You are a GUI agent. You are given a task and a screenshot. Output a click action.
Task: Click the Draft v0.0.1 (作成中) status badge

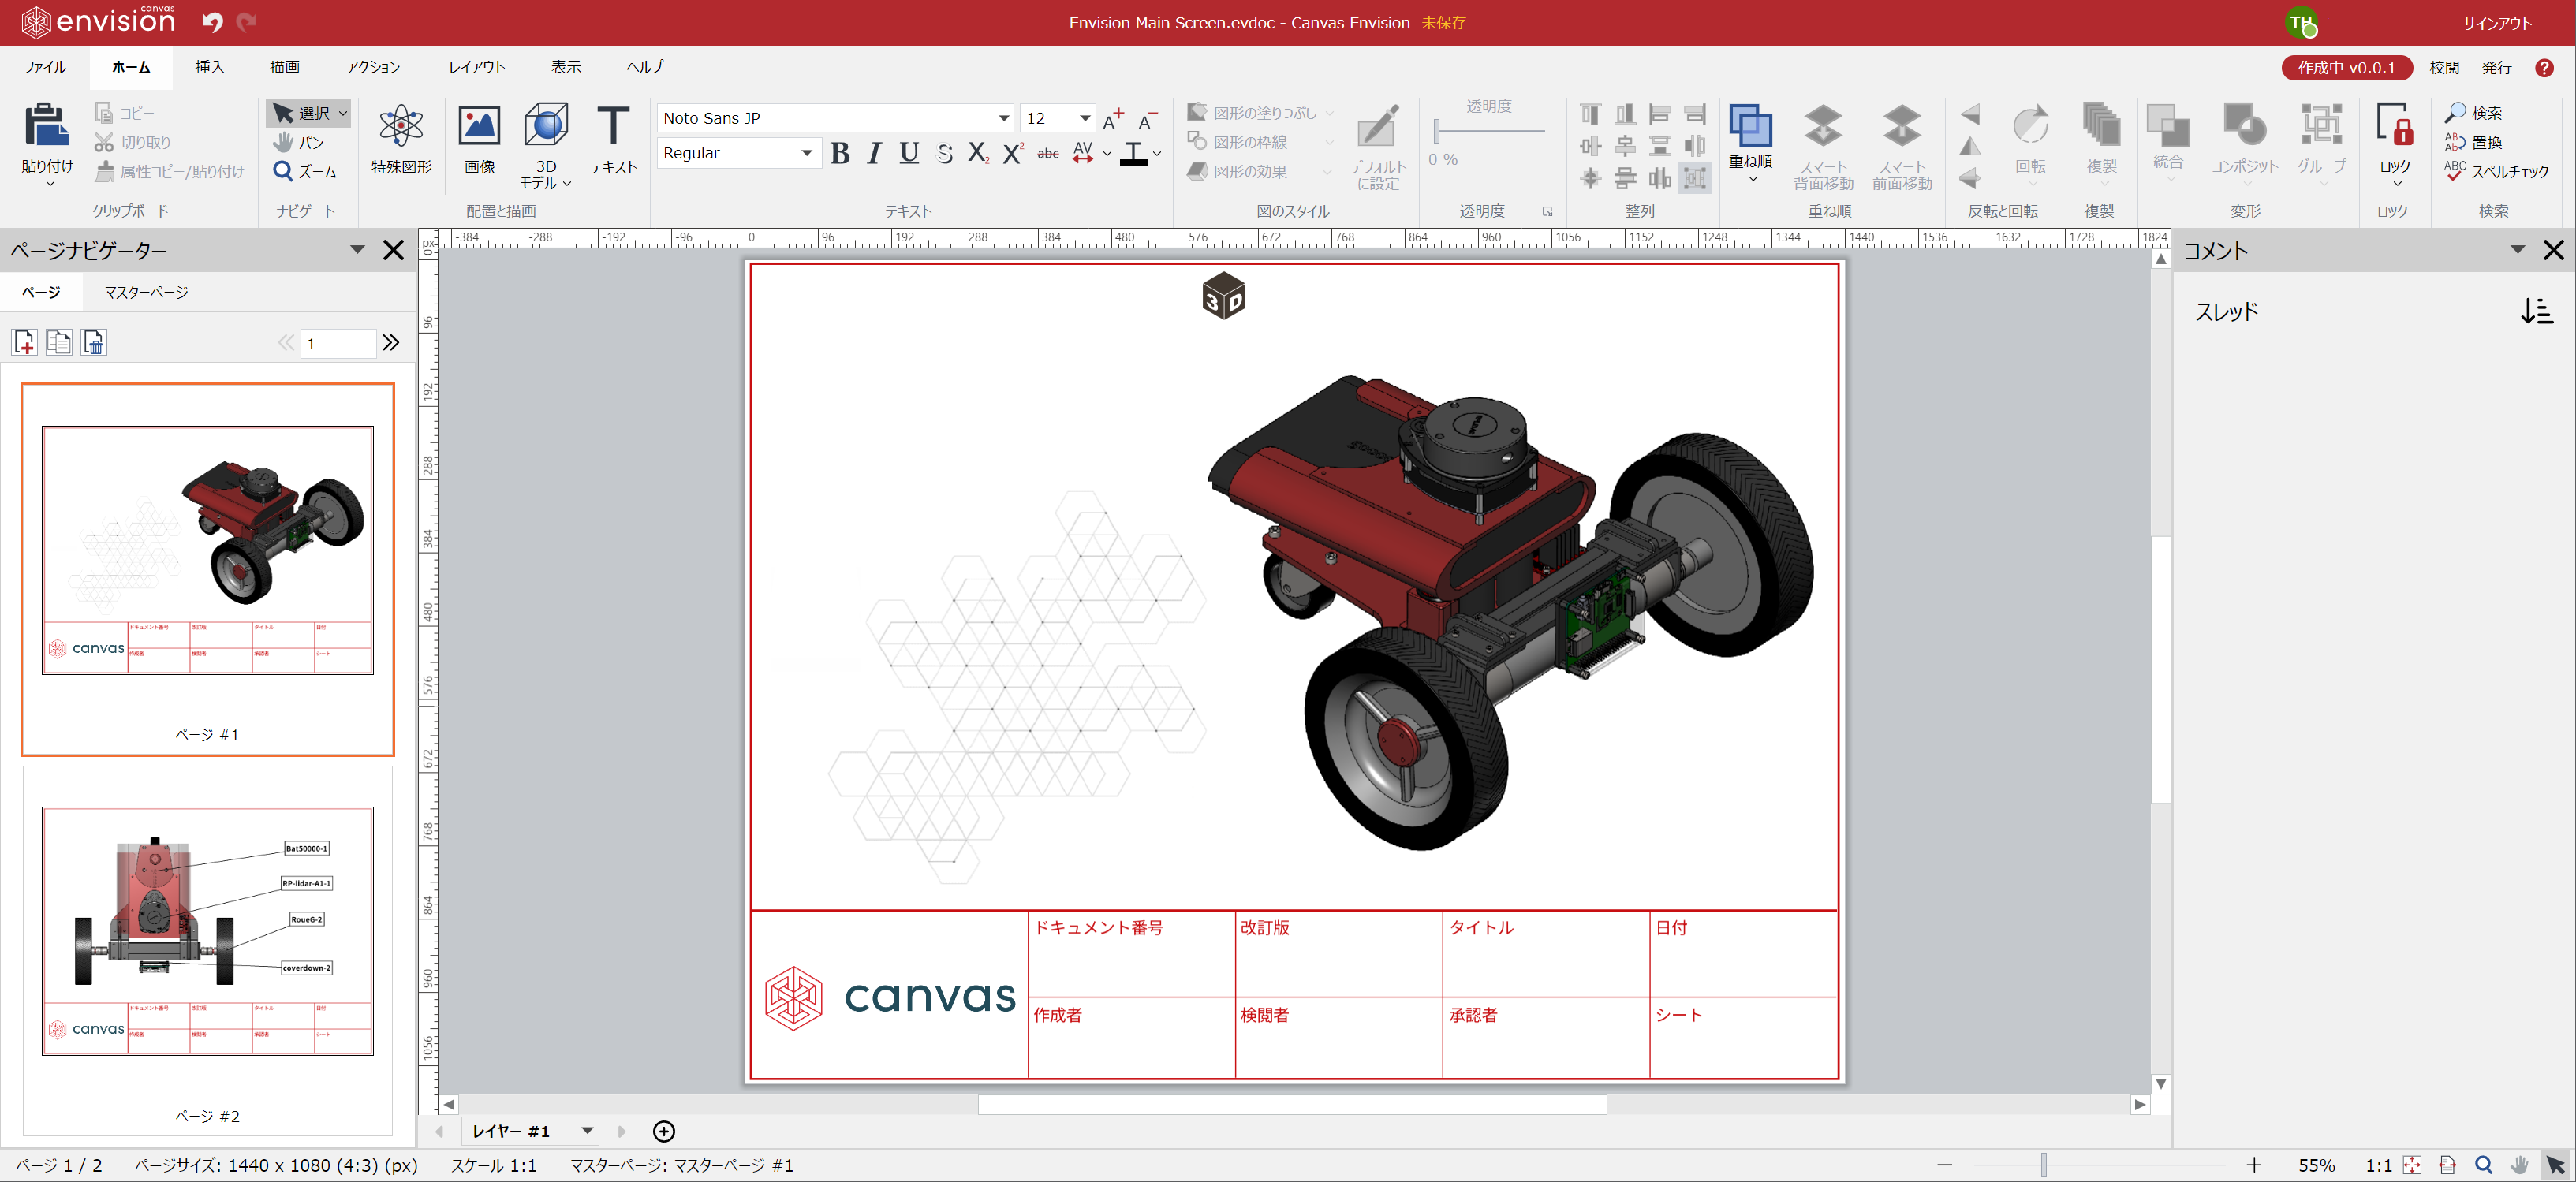[x=2346, y=67]
